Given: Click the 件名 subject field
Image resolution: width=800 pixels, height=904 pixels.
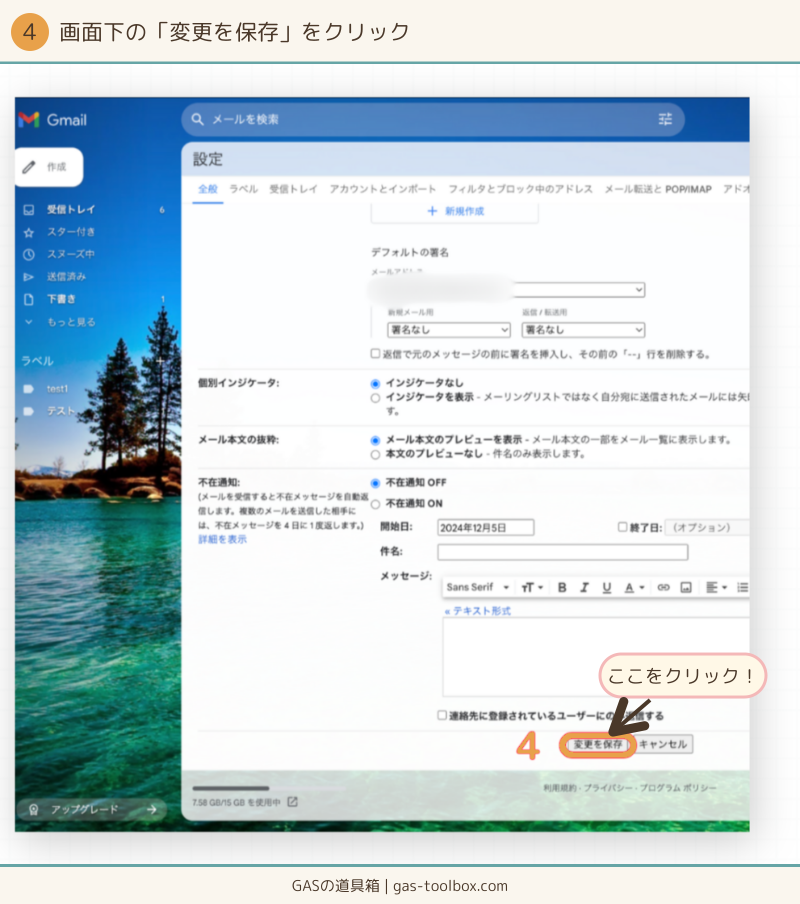Looking at the screenshot, I should tap(563, 552).
